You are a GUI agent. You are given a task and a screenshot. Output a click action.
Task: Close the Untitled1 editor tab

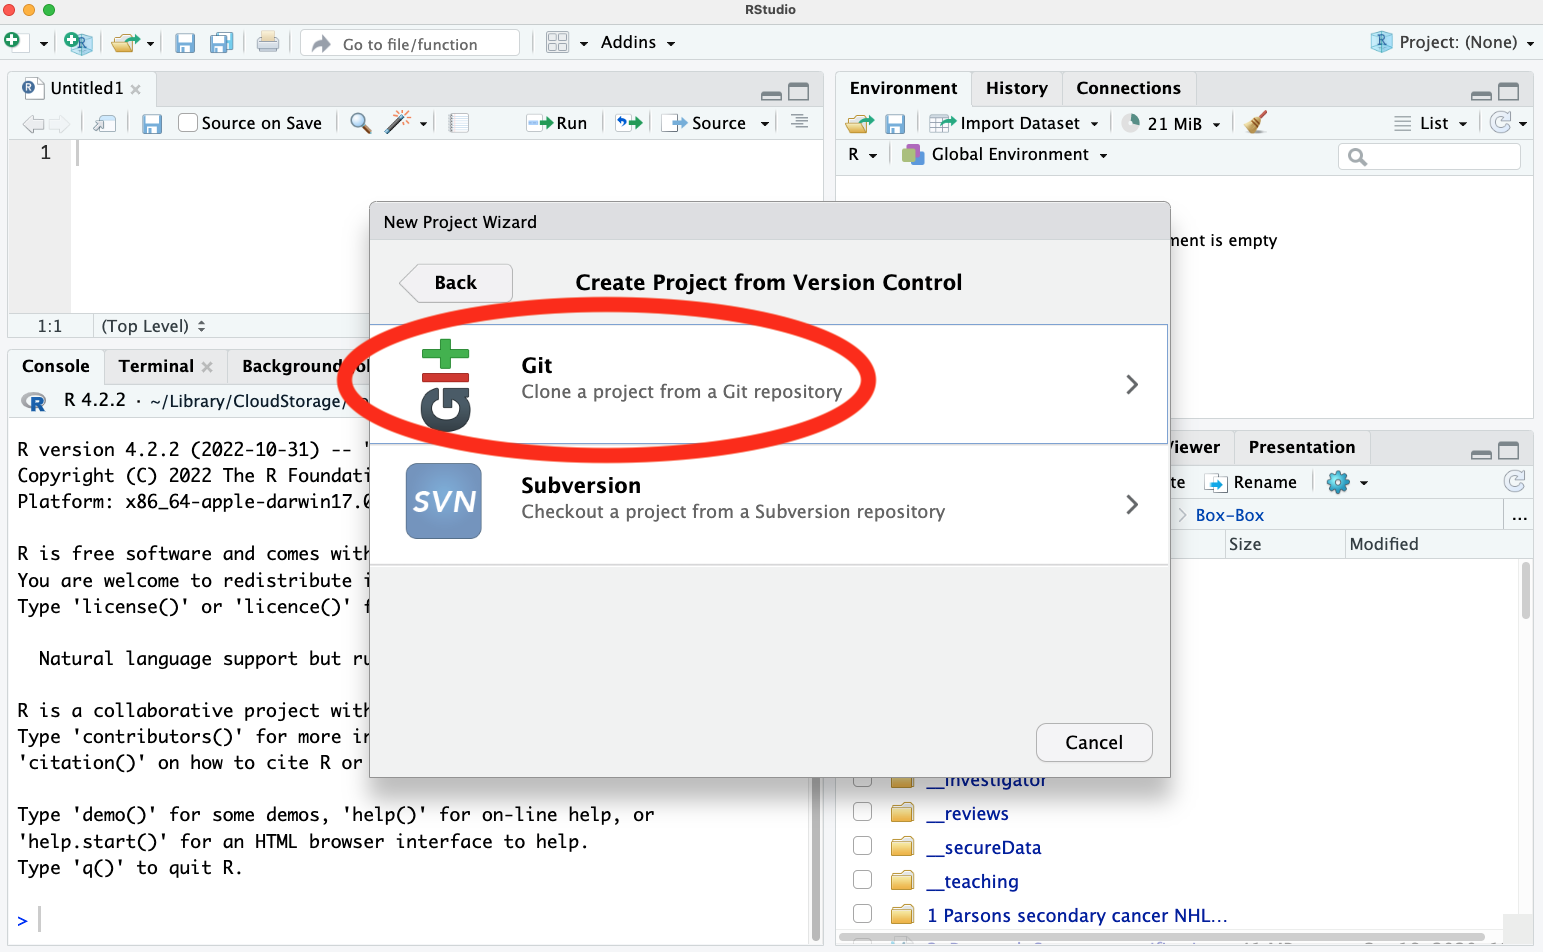(136, 89)
